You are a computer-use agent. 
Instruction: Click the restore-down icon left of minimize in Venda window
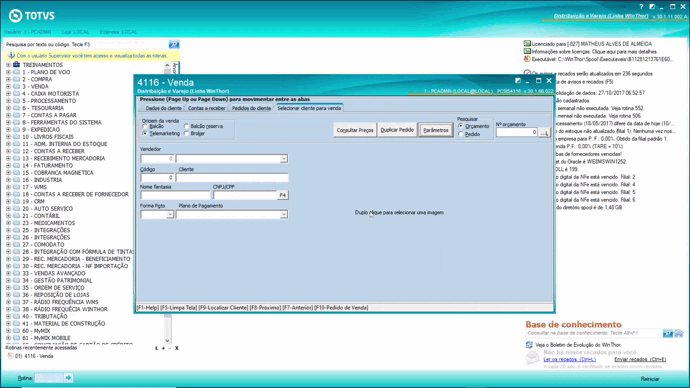point(518,81)
